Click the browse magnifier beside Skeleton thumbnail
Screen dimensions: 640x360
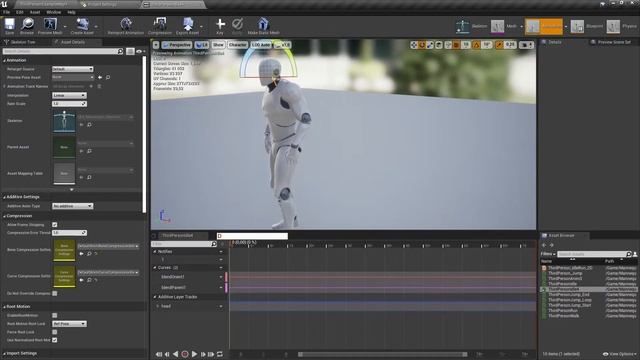[x=89, y=125]
